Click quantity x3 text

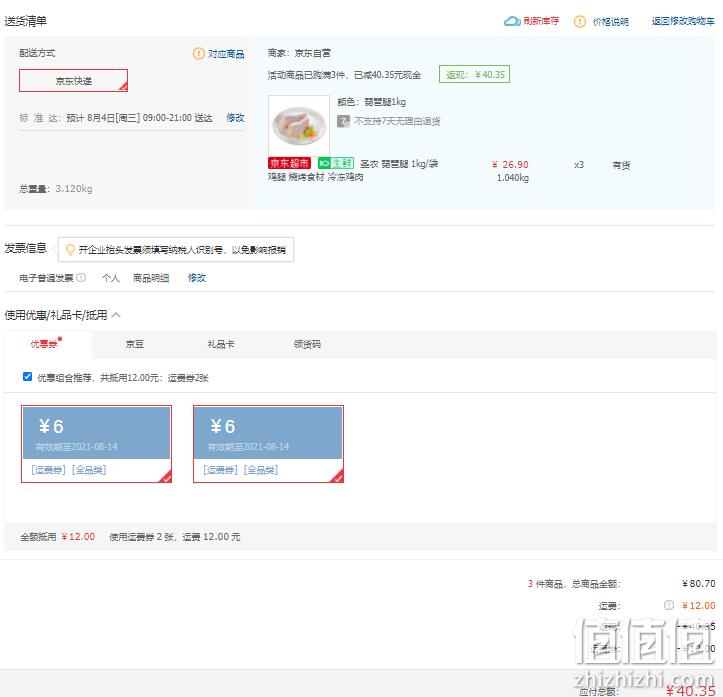(x=579, y=165)
